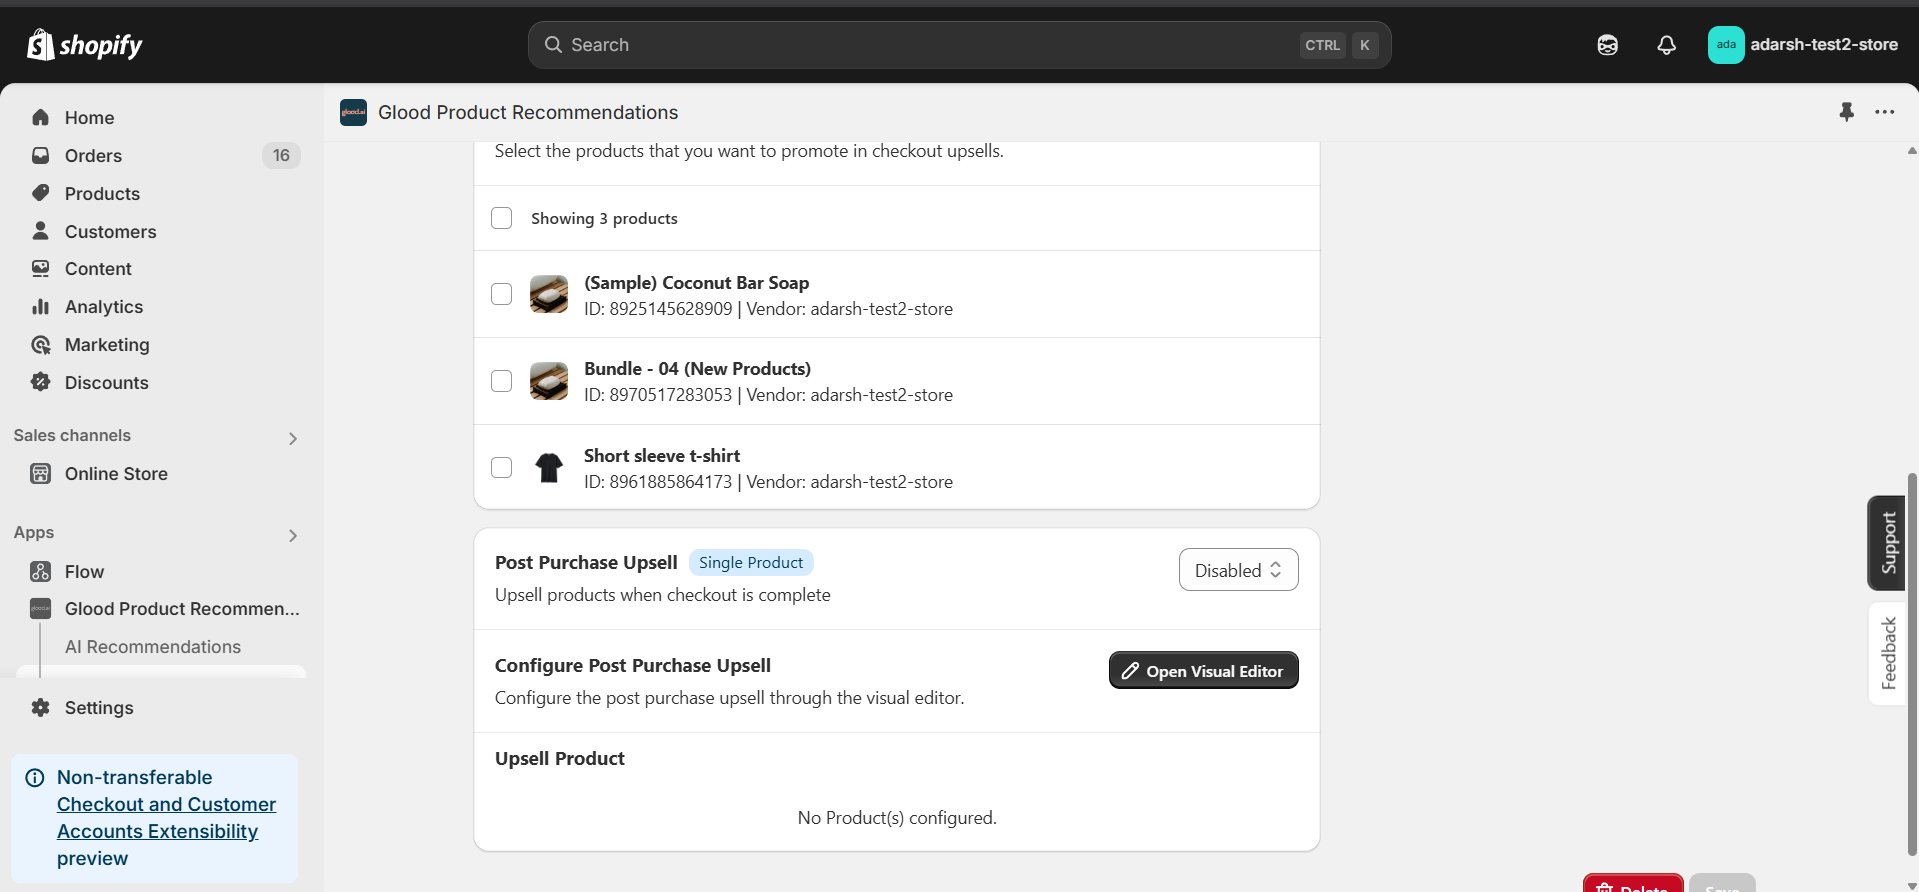Open the Sidekick assistant icon
The height and width of the screenshot is (892, 1919).
tap(1607, 45)
